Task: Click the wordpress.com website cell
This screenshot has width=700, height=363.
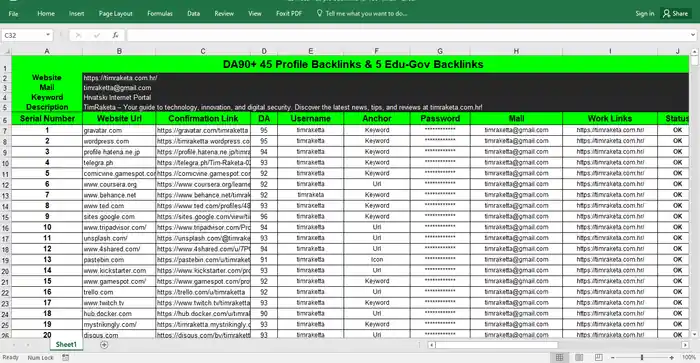Action: (119, 141)
